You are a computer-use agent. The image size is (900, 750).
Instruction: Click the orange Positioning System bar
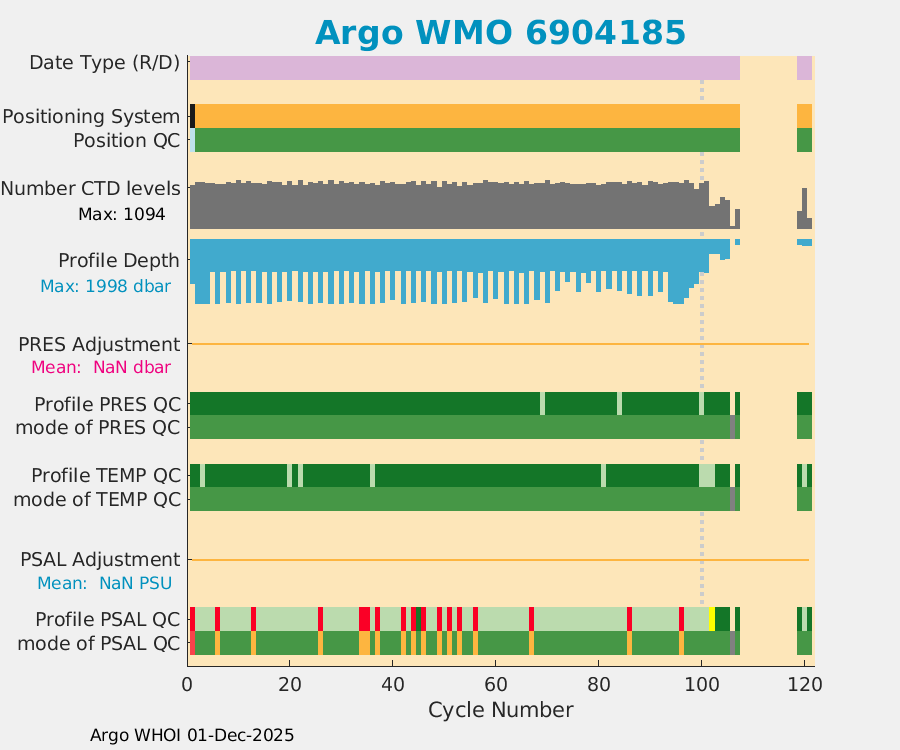pos(466,115)
